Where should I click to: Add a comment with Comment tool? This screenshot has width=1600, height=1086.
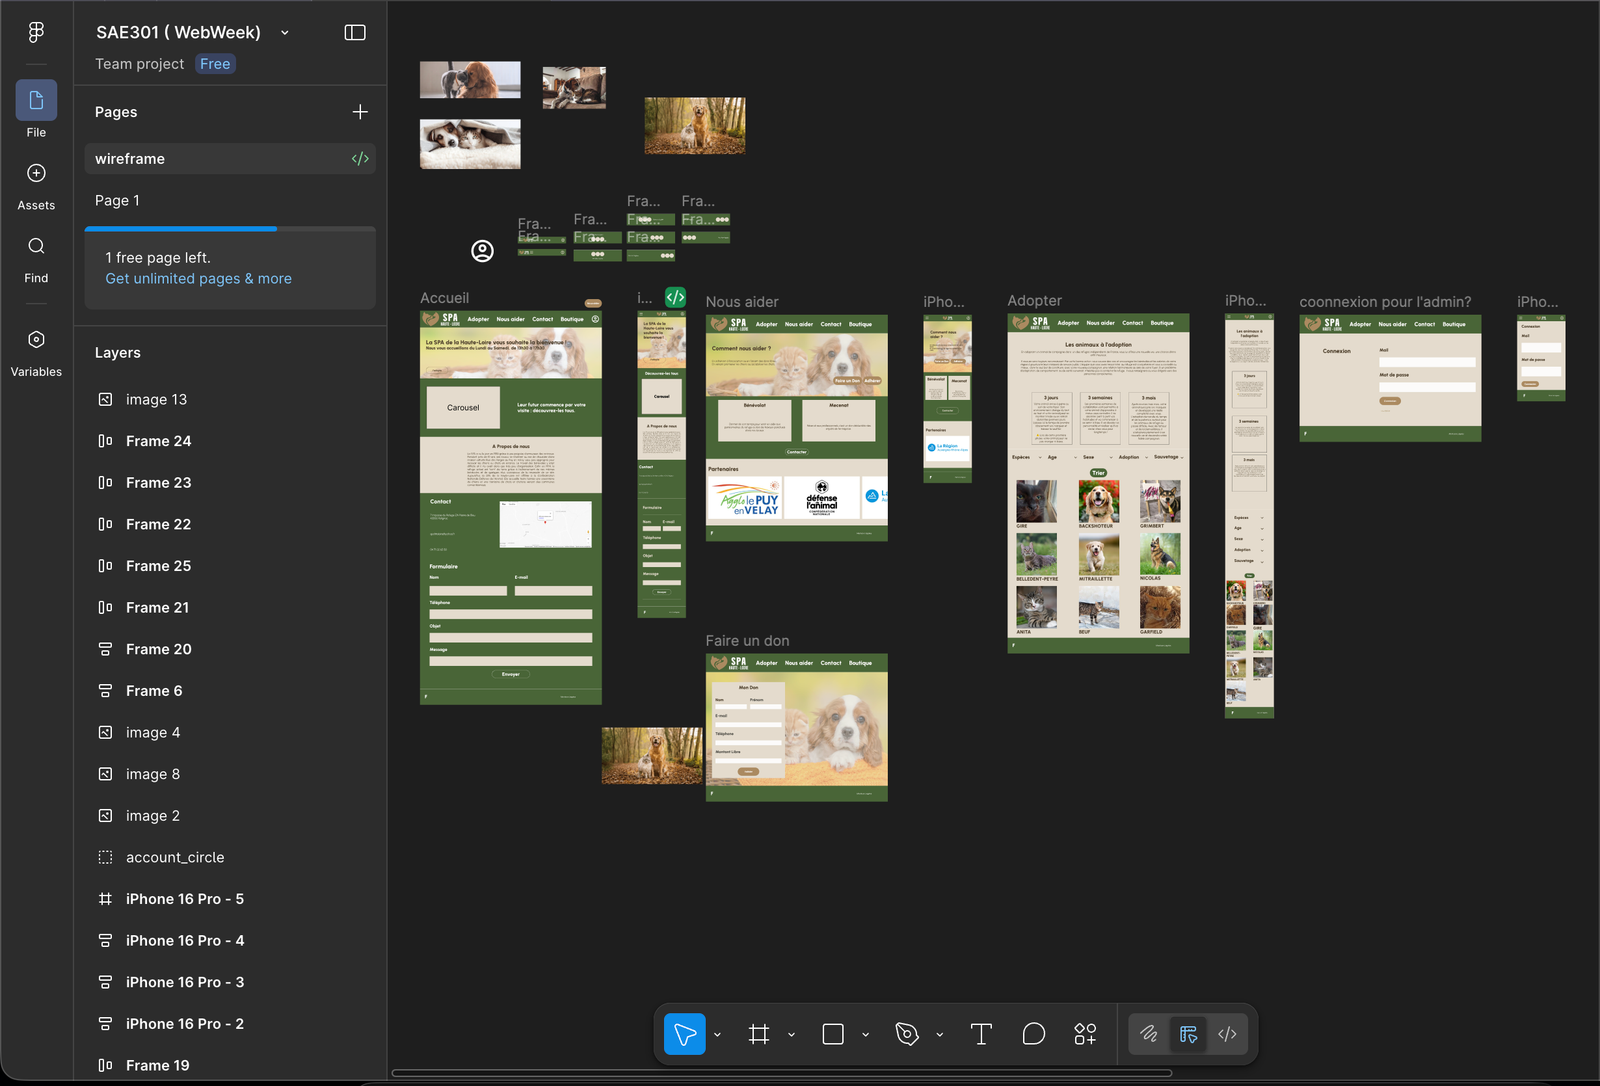tap(1034, 1034)
